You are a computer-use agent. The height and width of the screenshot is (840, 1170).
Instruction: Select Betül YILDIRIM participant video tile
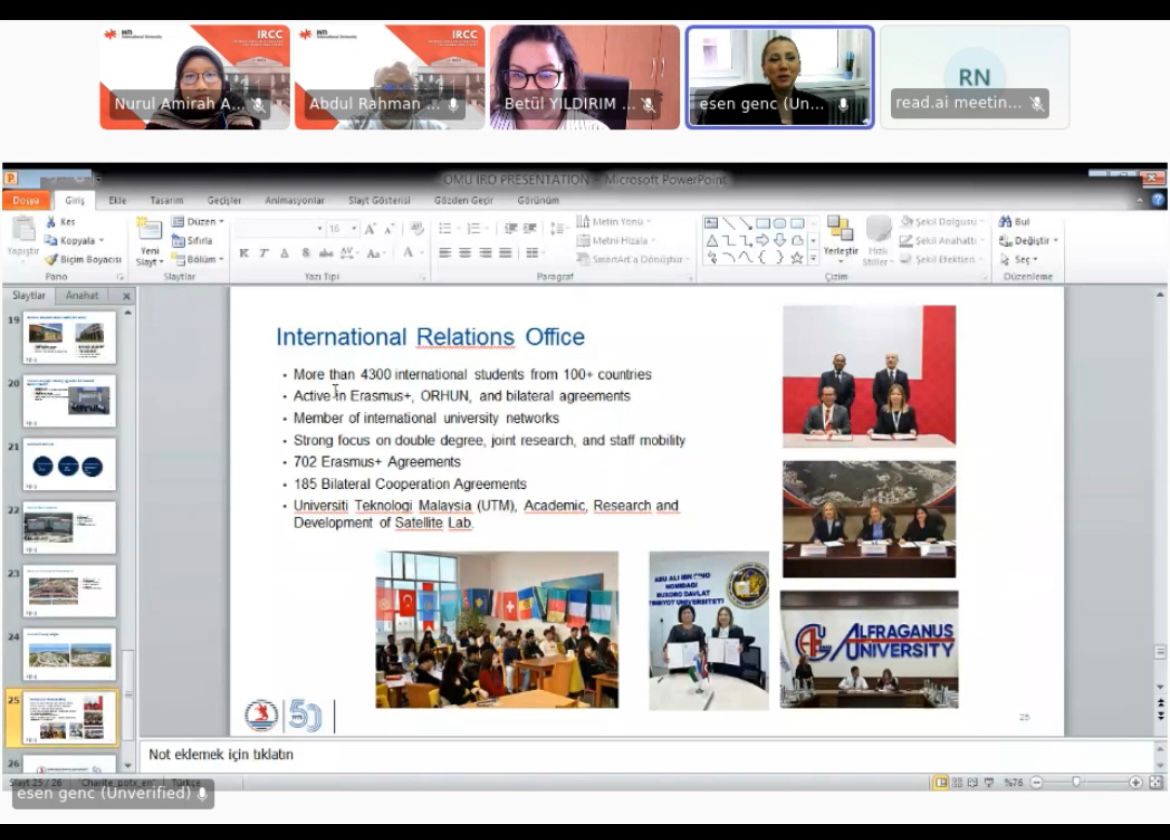point(585,78)
